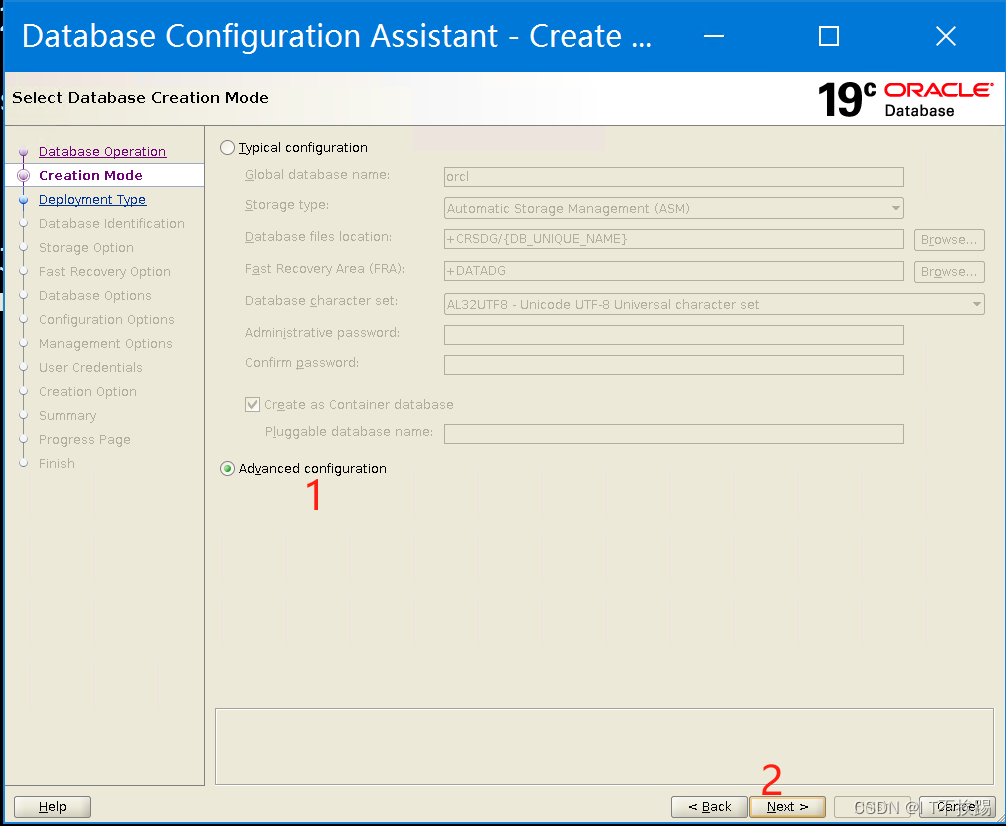The image size is (1006, 826).
Task: Maximize the Database Configuration Assistant window
Action: point(829,36)
